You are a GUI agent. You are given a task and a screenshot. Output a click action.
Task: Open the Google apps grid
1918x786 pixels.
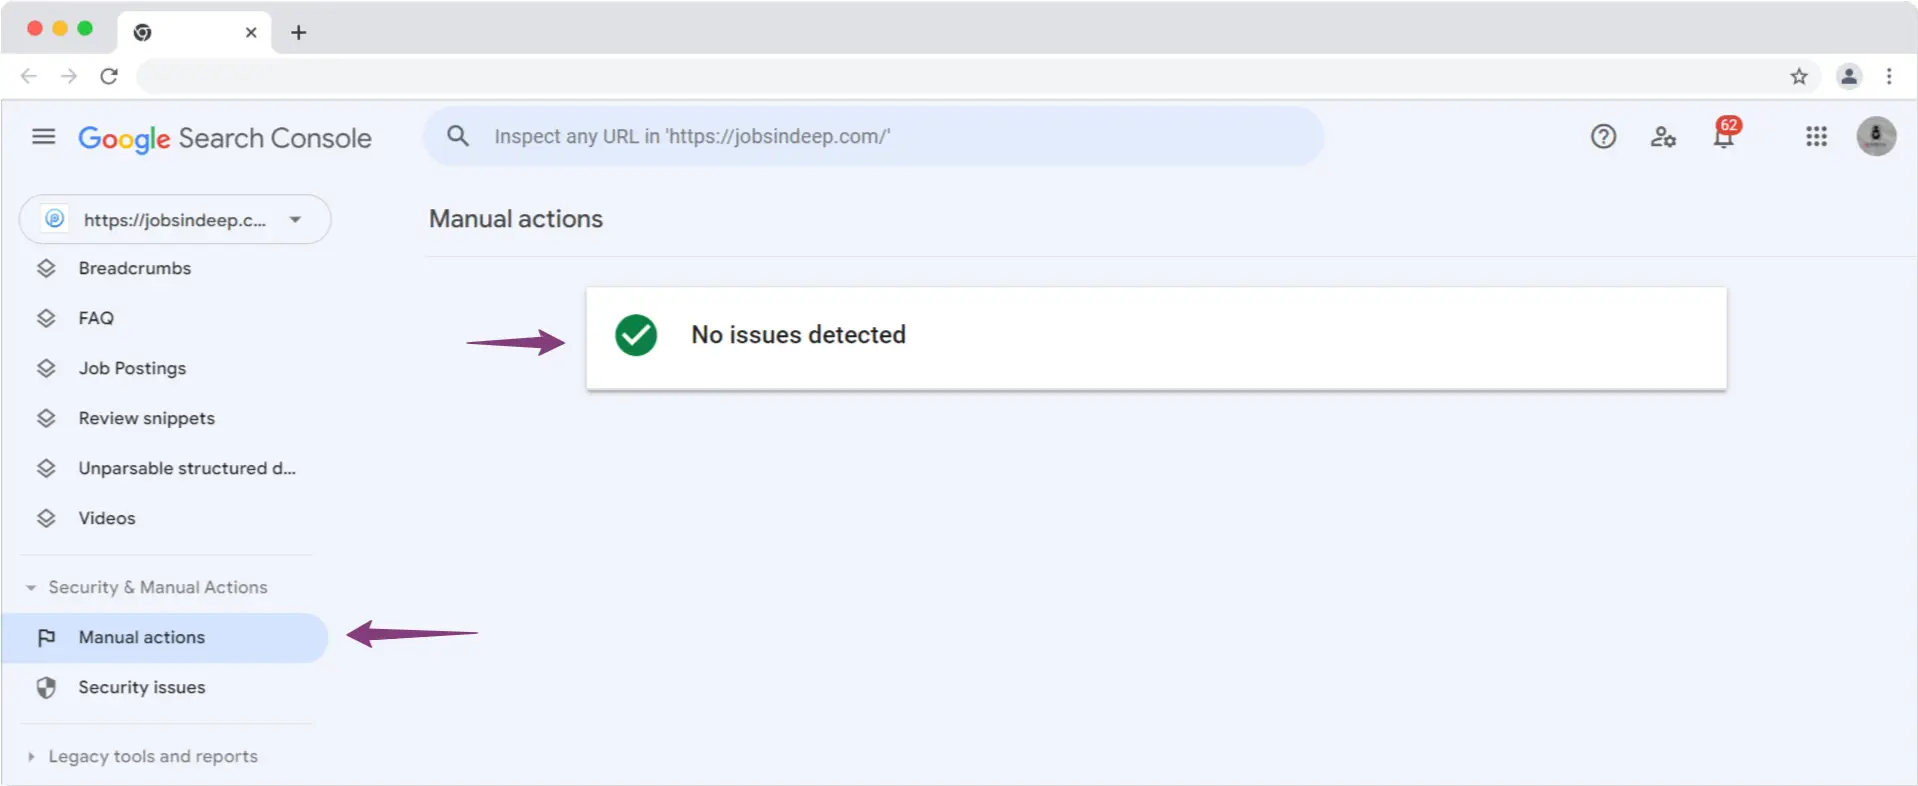1816,137
